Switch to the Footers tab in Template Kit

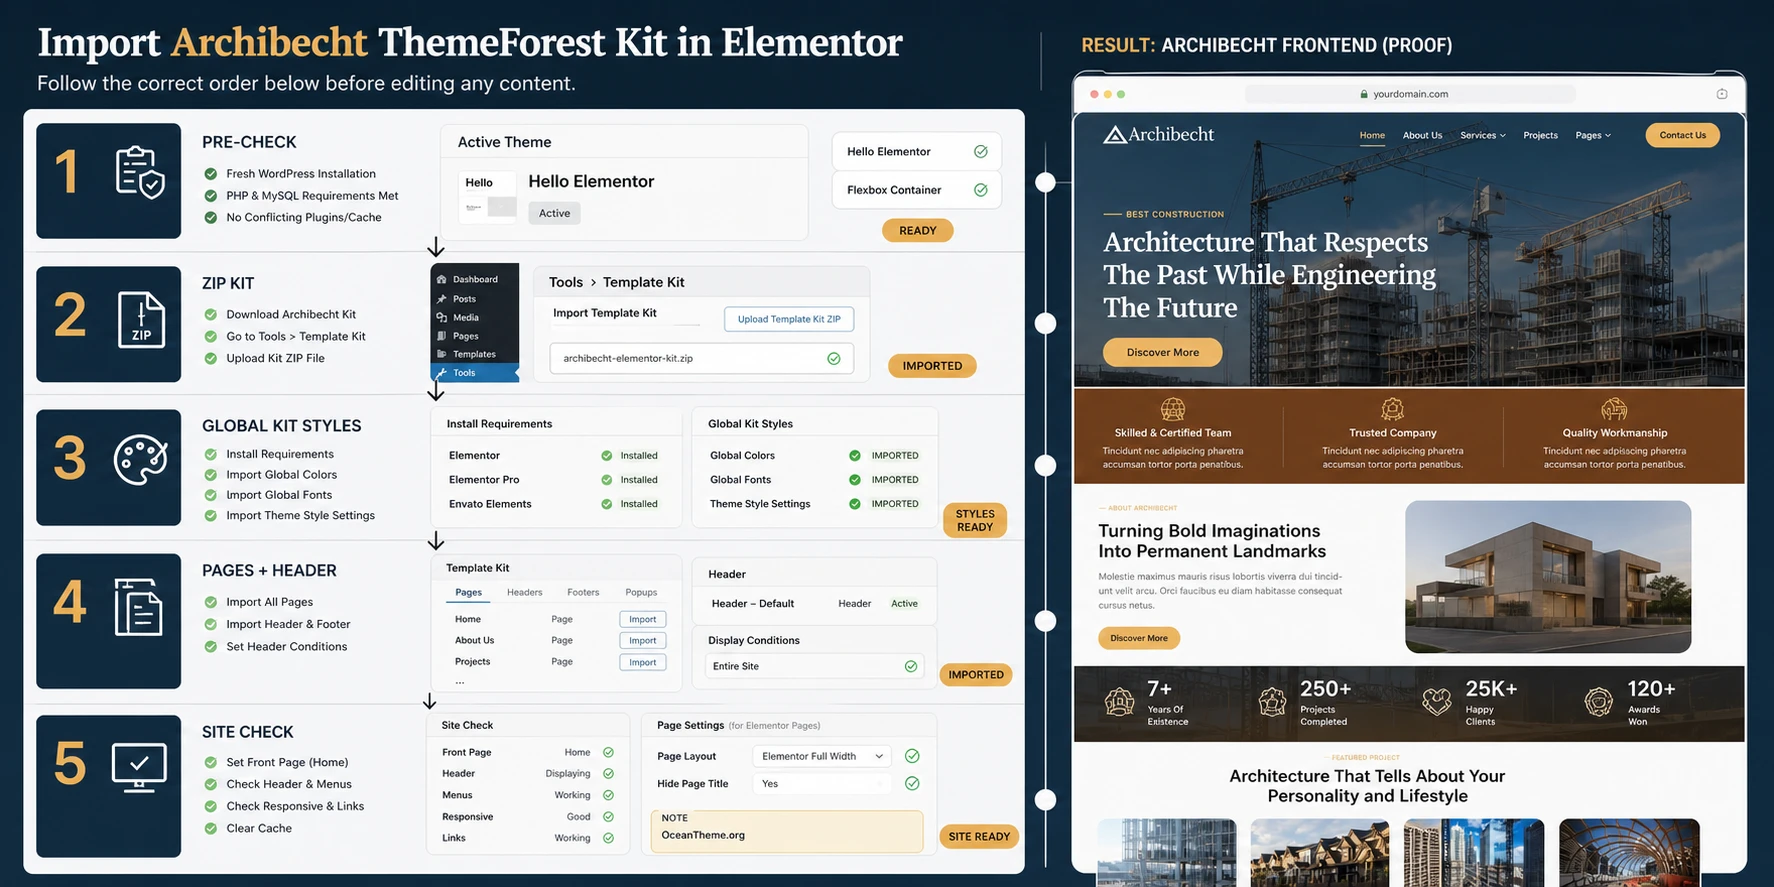coord(583,592)
